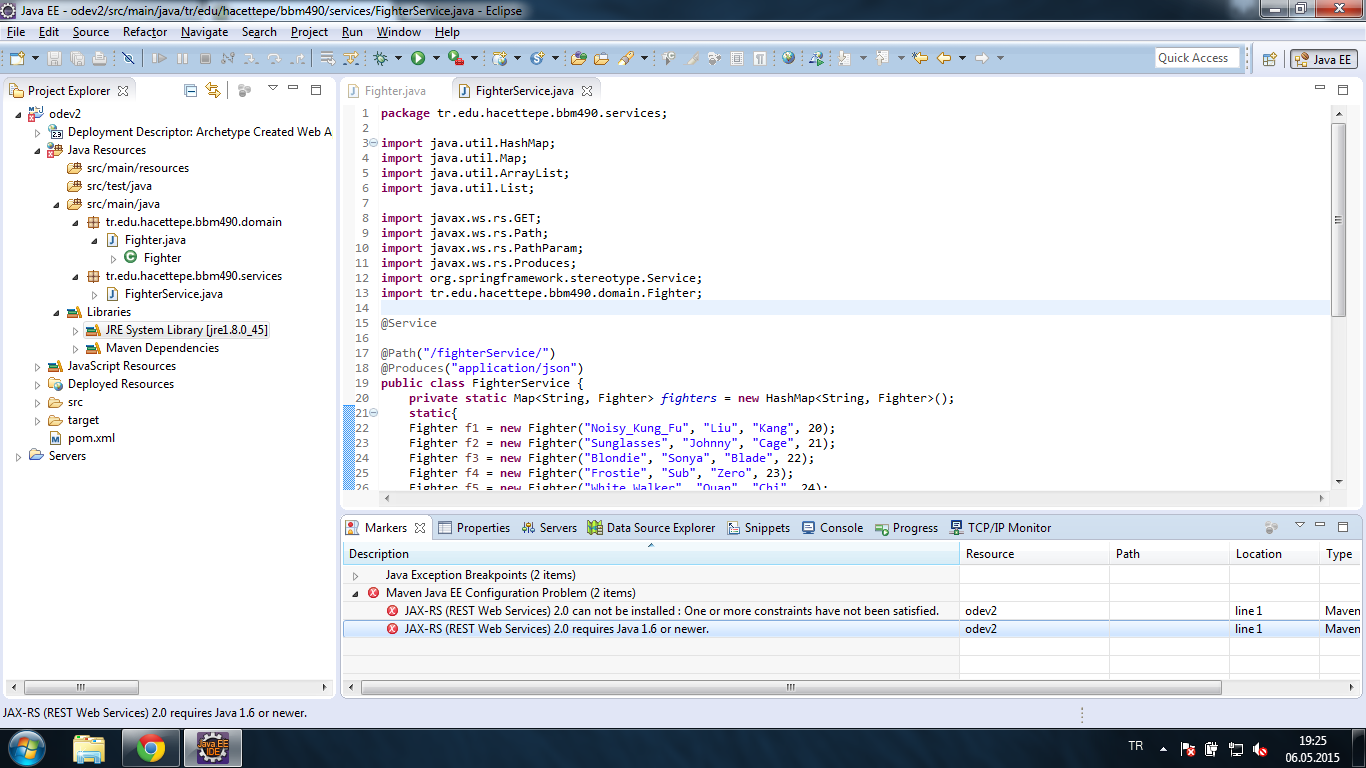Close the Project Explorer view
The image size is (1366, 768).
click(x=123, y=91)
